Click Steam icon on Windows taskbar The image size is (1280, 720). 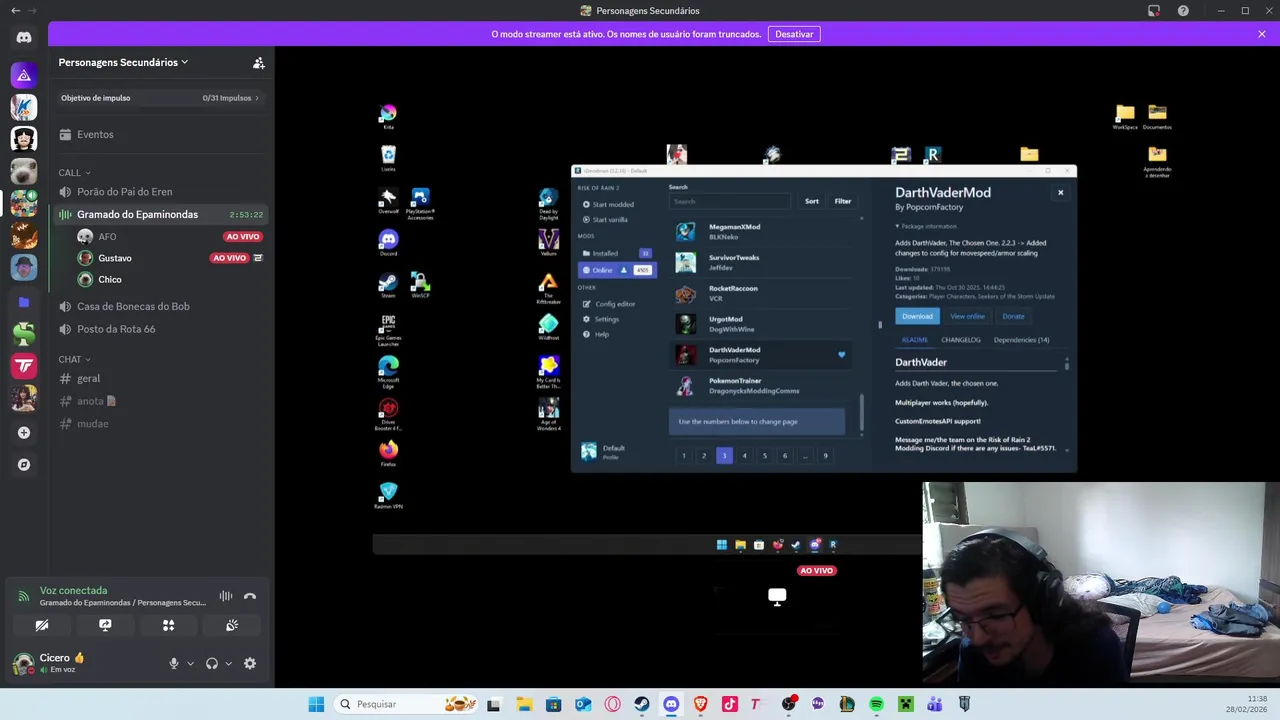click(x=642, y=704)
